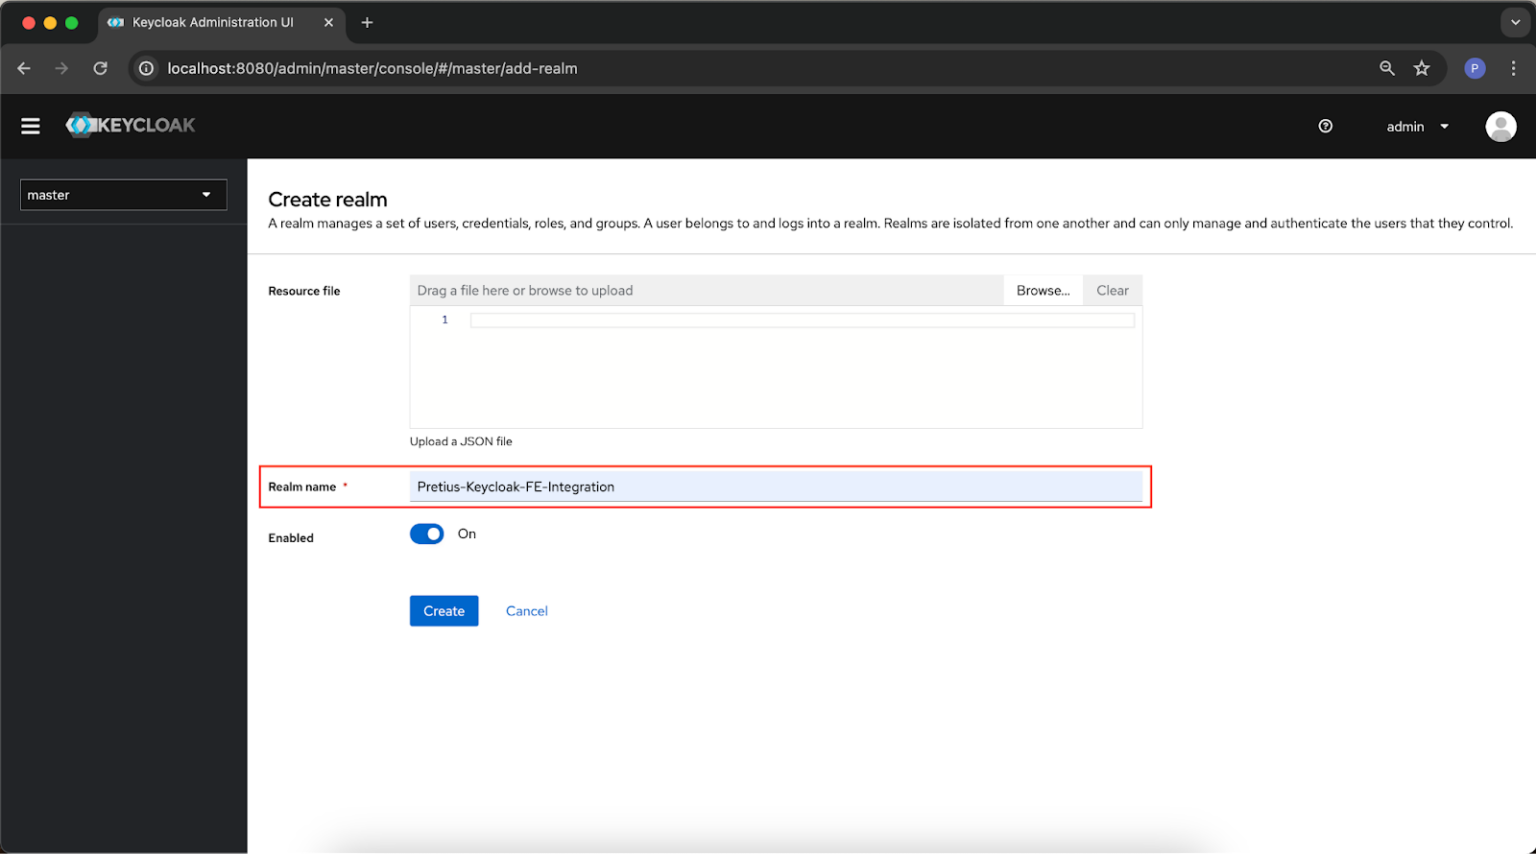Image resolution: width=1536 pixels, height=854 pixels.
Task: Open the master realm selector
Action: 123,194
